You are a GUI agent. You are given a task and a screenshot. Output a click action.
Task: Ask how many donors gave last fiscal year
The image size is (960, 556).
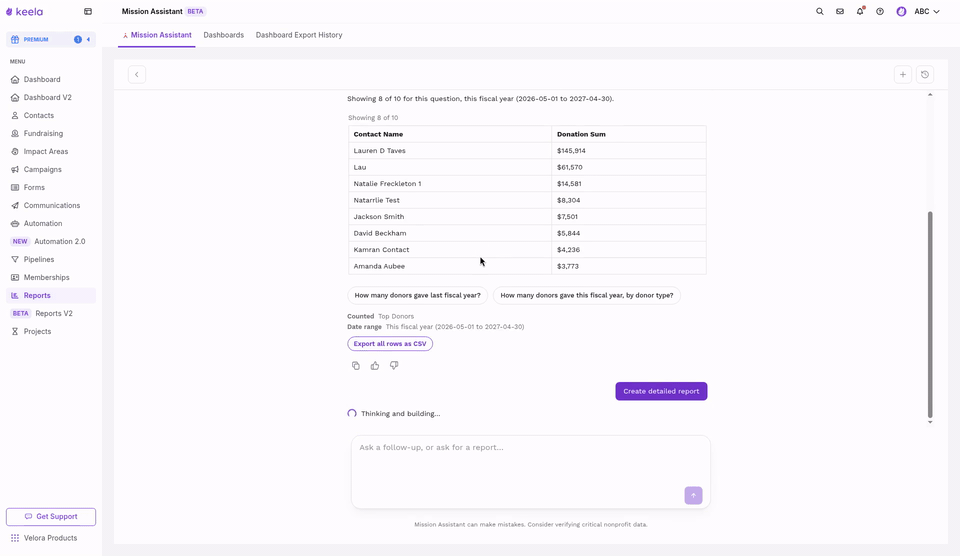pos(418,295)
